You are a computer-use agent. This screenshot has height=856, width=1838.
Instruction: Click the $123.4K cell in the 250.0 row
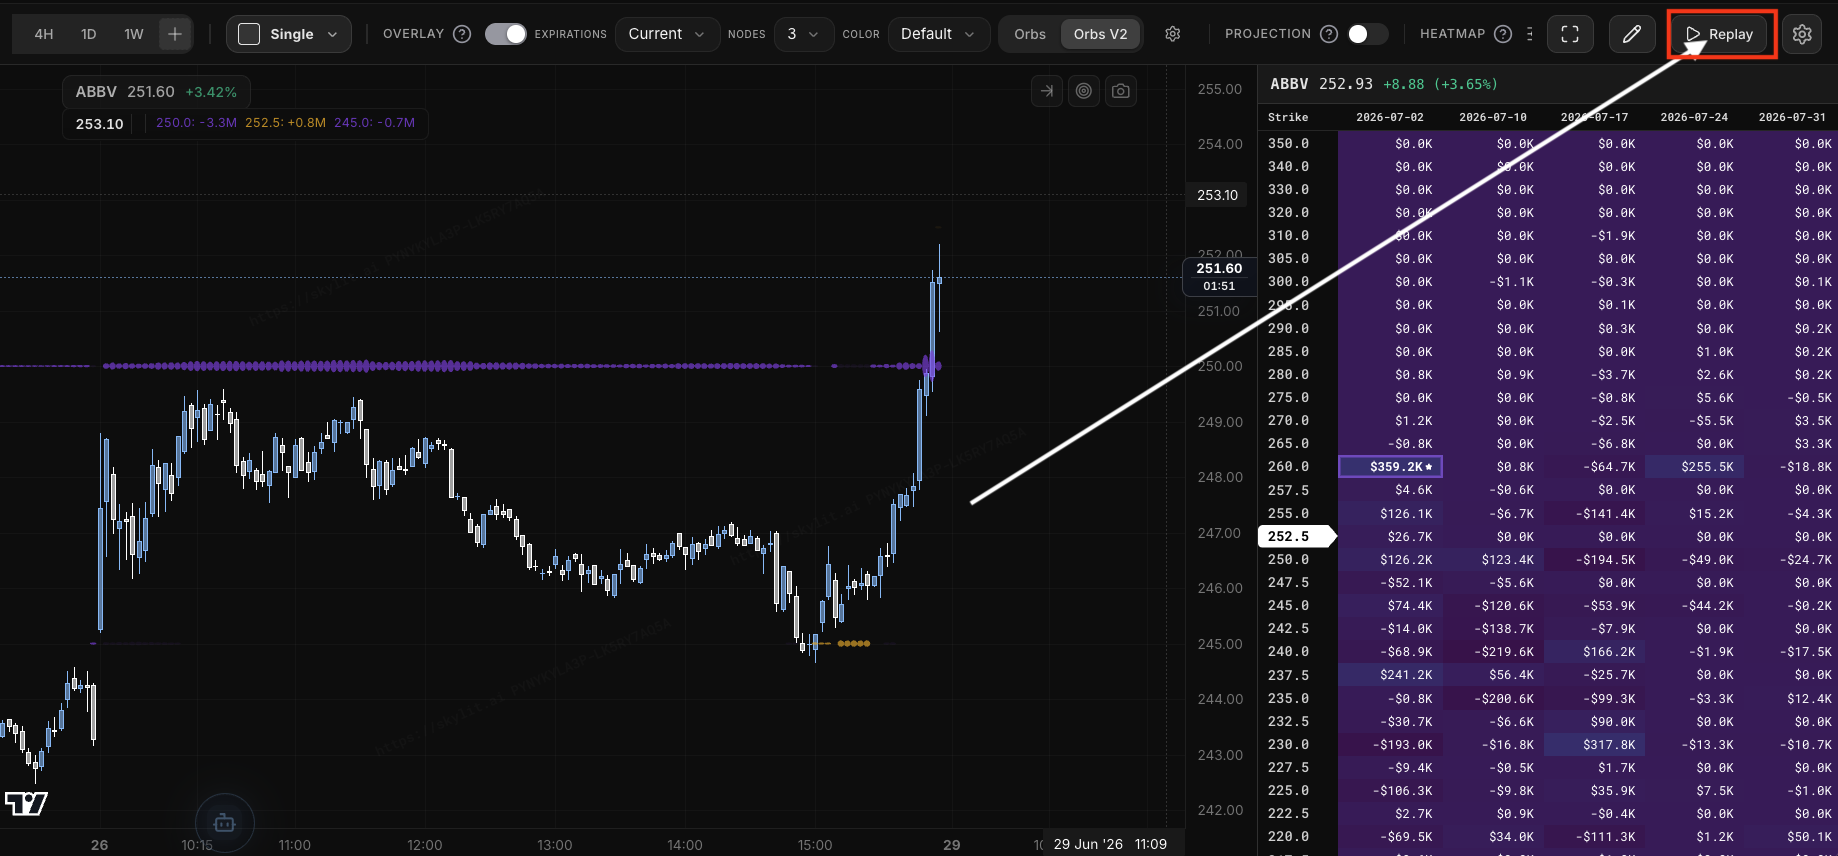pos(1493,560)
